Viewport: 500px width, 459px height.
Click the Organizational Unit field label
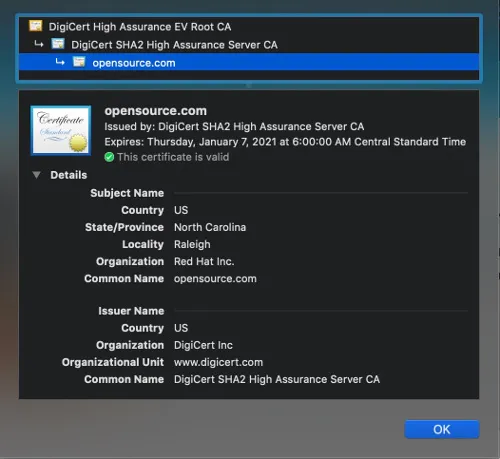tap(113, 362)
